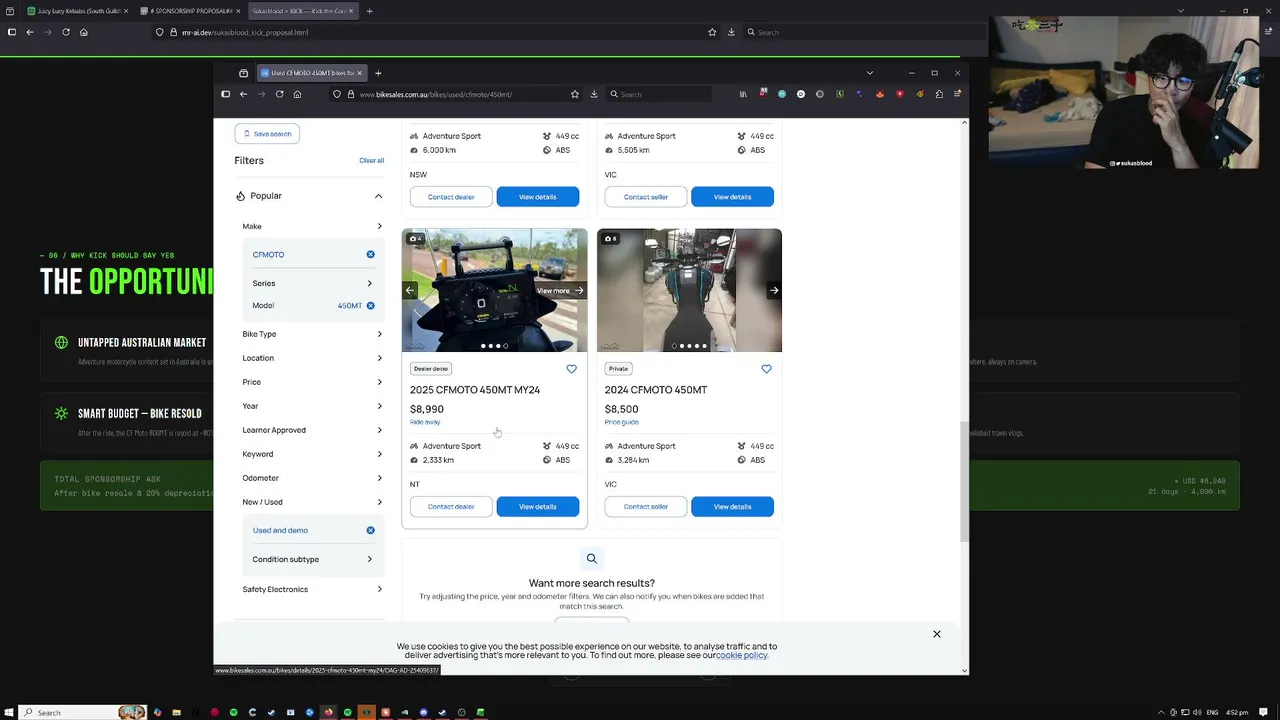Expand Condition subtype filter
This screenshot has width=1280, height=720.
click(x=311, y=560)
